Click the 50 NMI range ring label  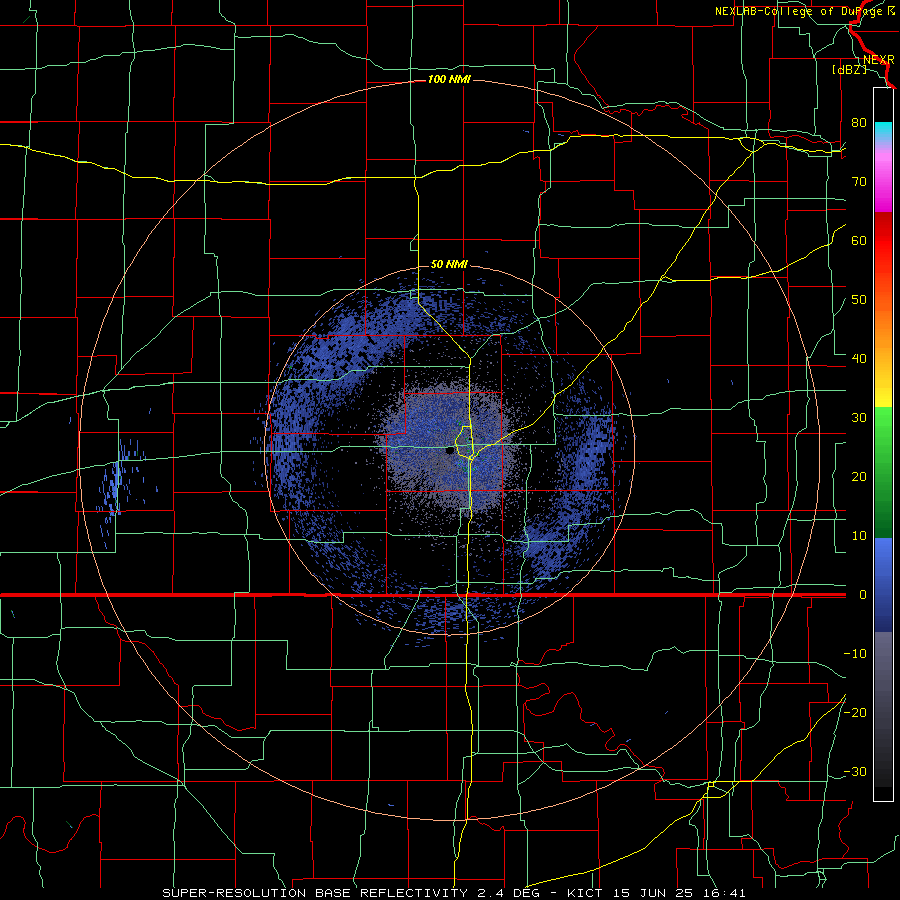click(449, 265)
